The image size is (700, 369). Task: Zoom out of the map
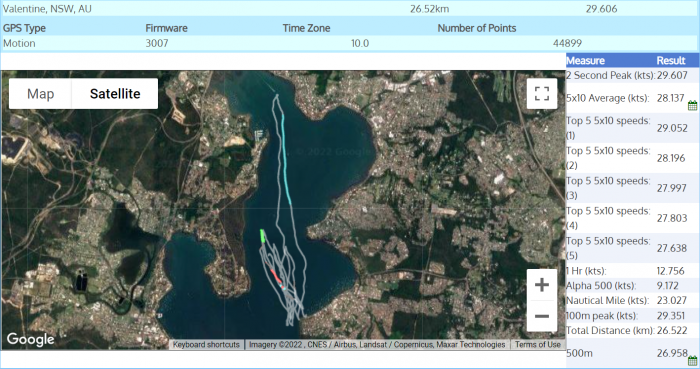tap(542, 316)
